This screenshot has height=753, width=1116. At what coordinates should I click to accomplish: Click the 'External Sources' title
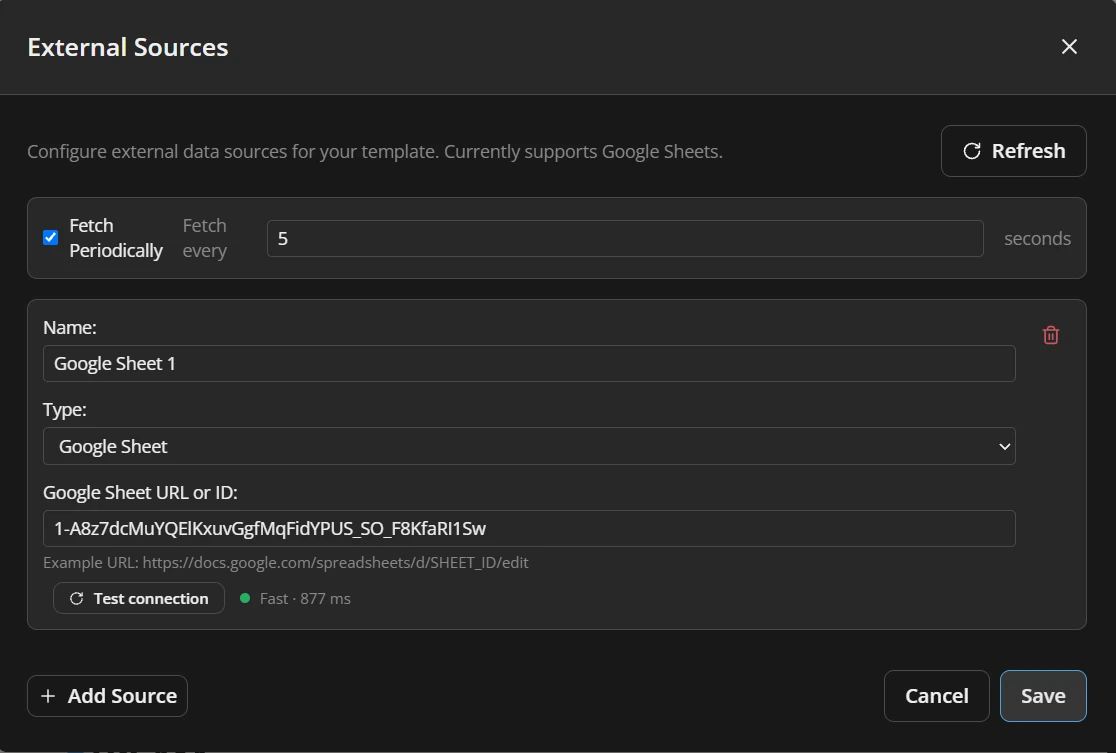[128, 47]
